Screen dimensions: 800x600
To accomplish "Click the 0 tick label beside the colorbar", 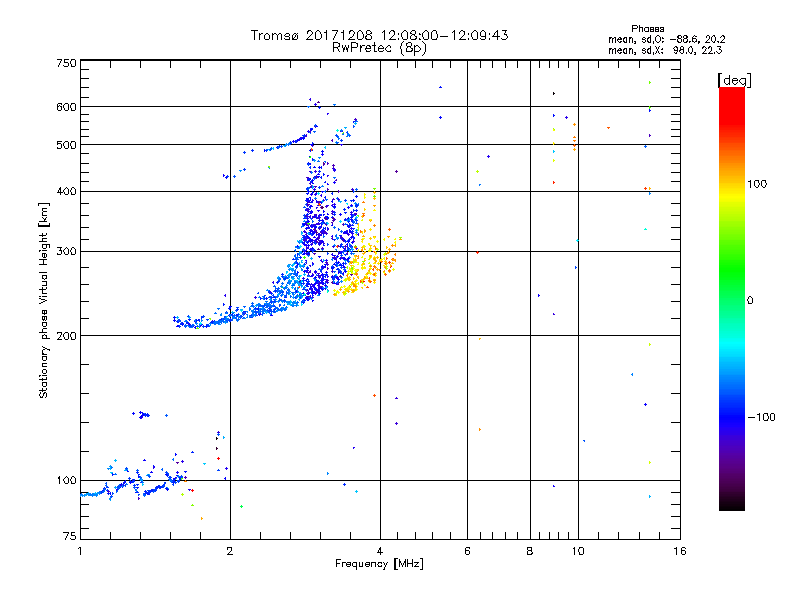I will 749,300.
